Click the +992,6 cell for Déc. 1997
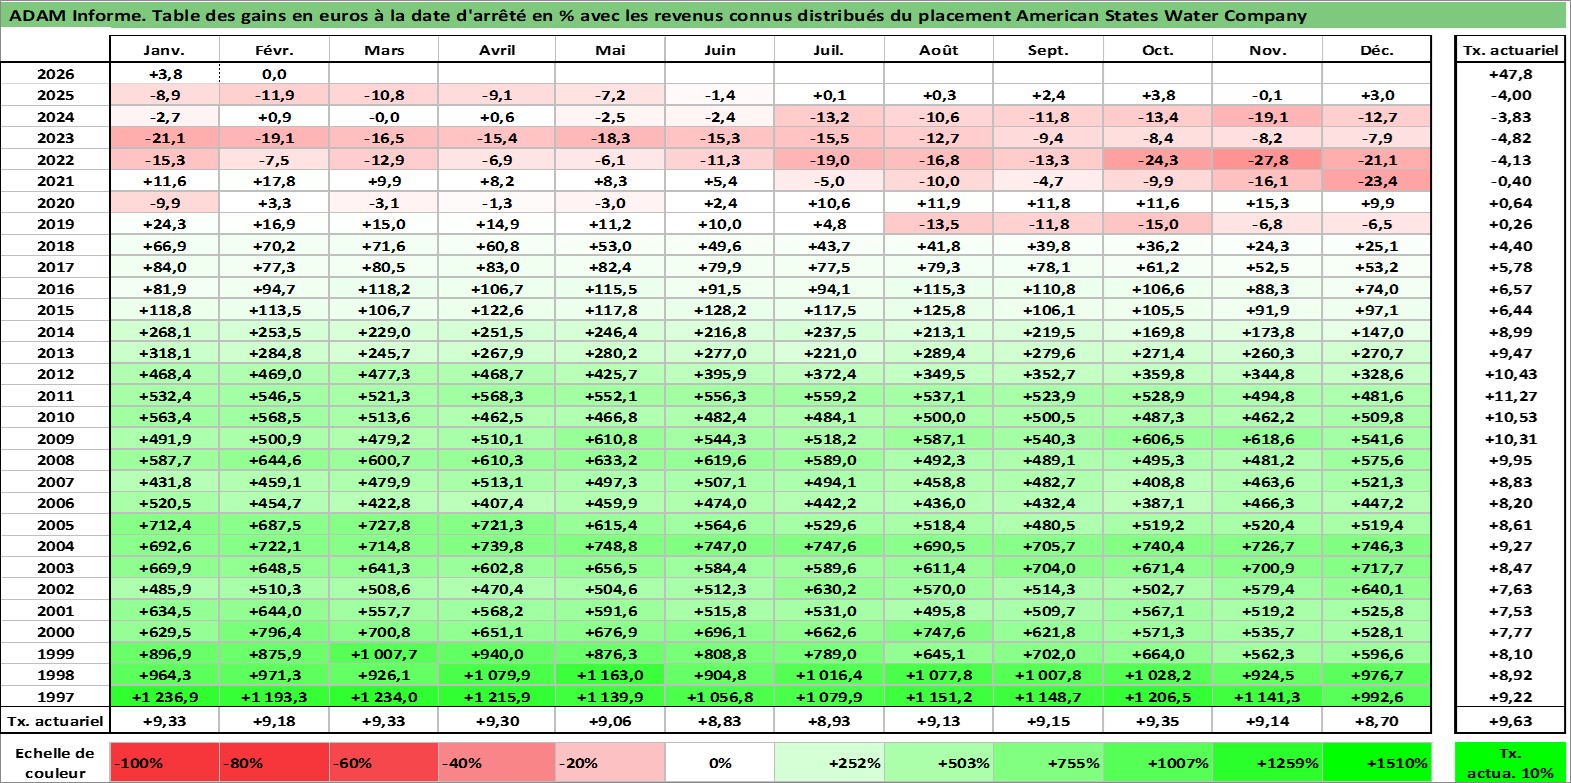Screen dimensions: 1571x783 point(1376,697)
